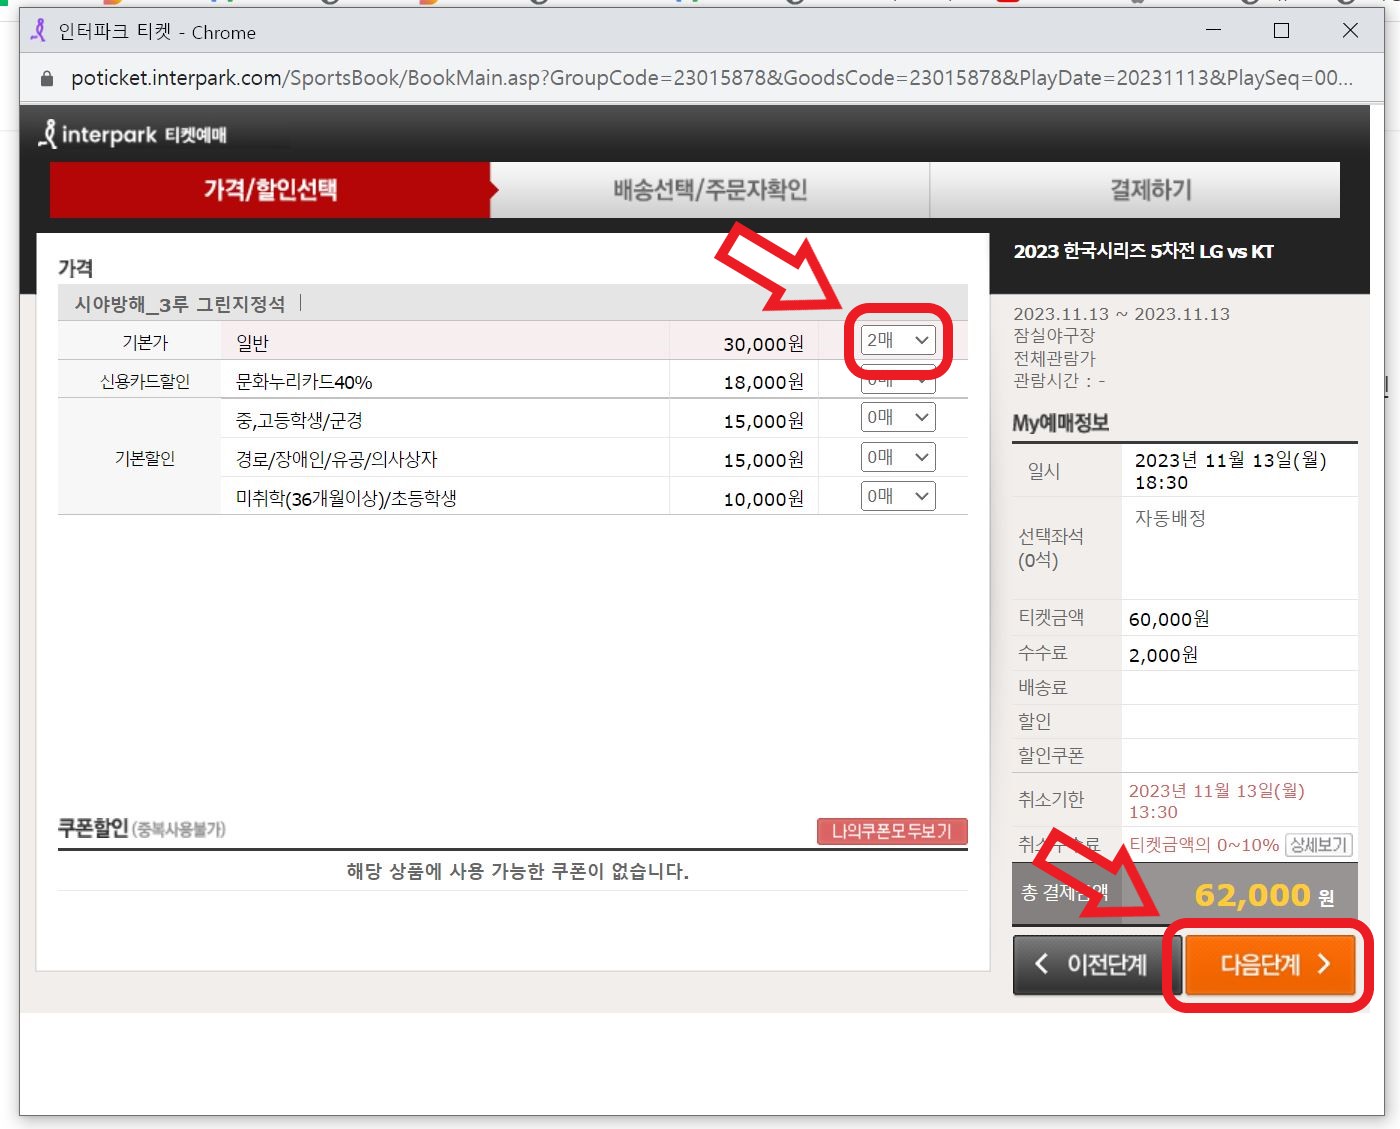Open the 일반 30,000원 quantity dropdown
Image resolution: width=1400 pixels, height=1129 pixels.
pyautogui.click(x=898, y=341)
